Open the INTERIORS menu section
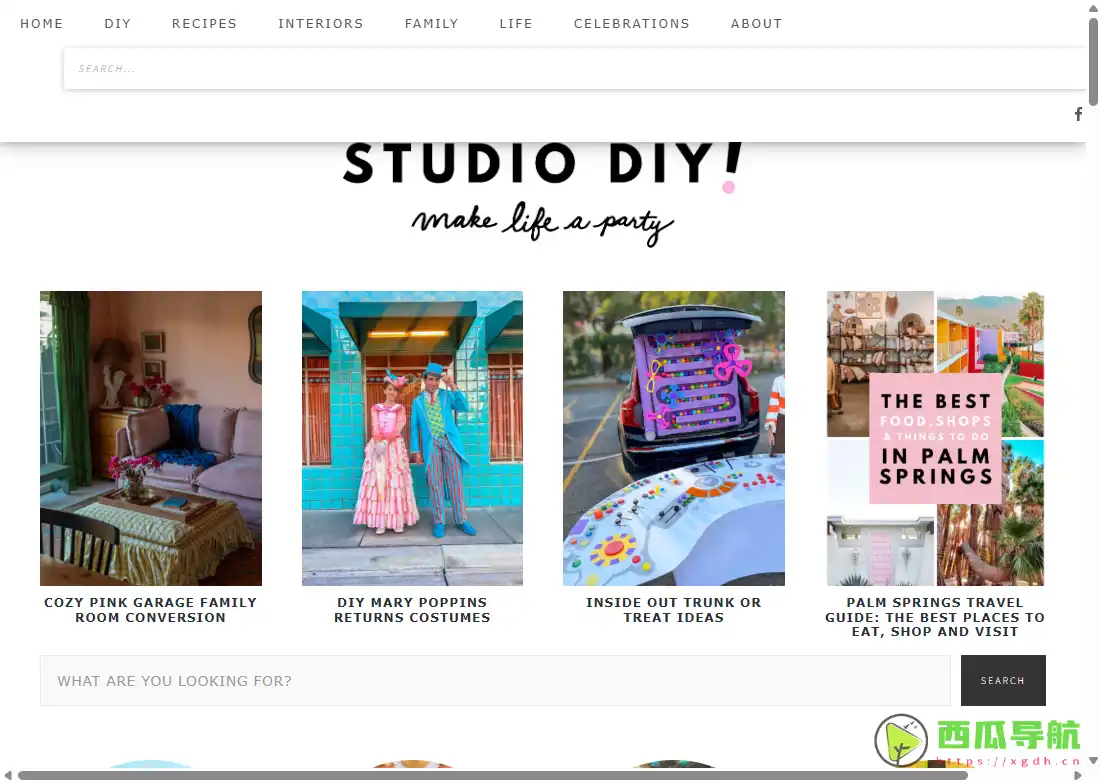This screenshot has width=1101, height=783. [320, 23]
